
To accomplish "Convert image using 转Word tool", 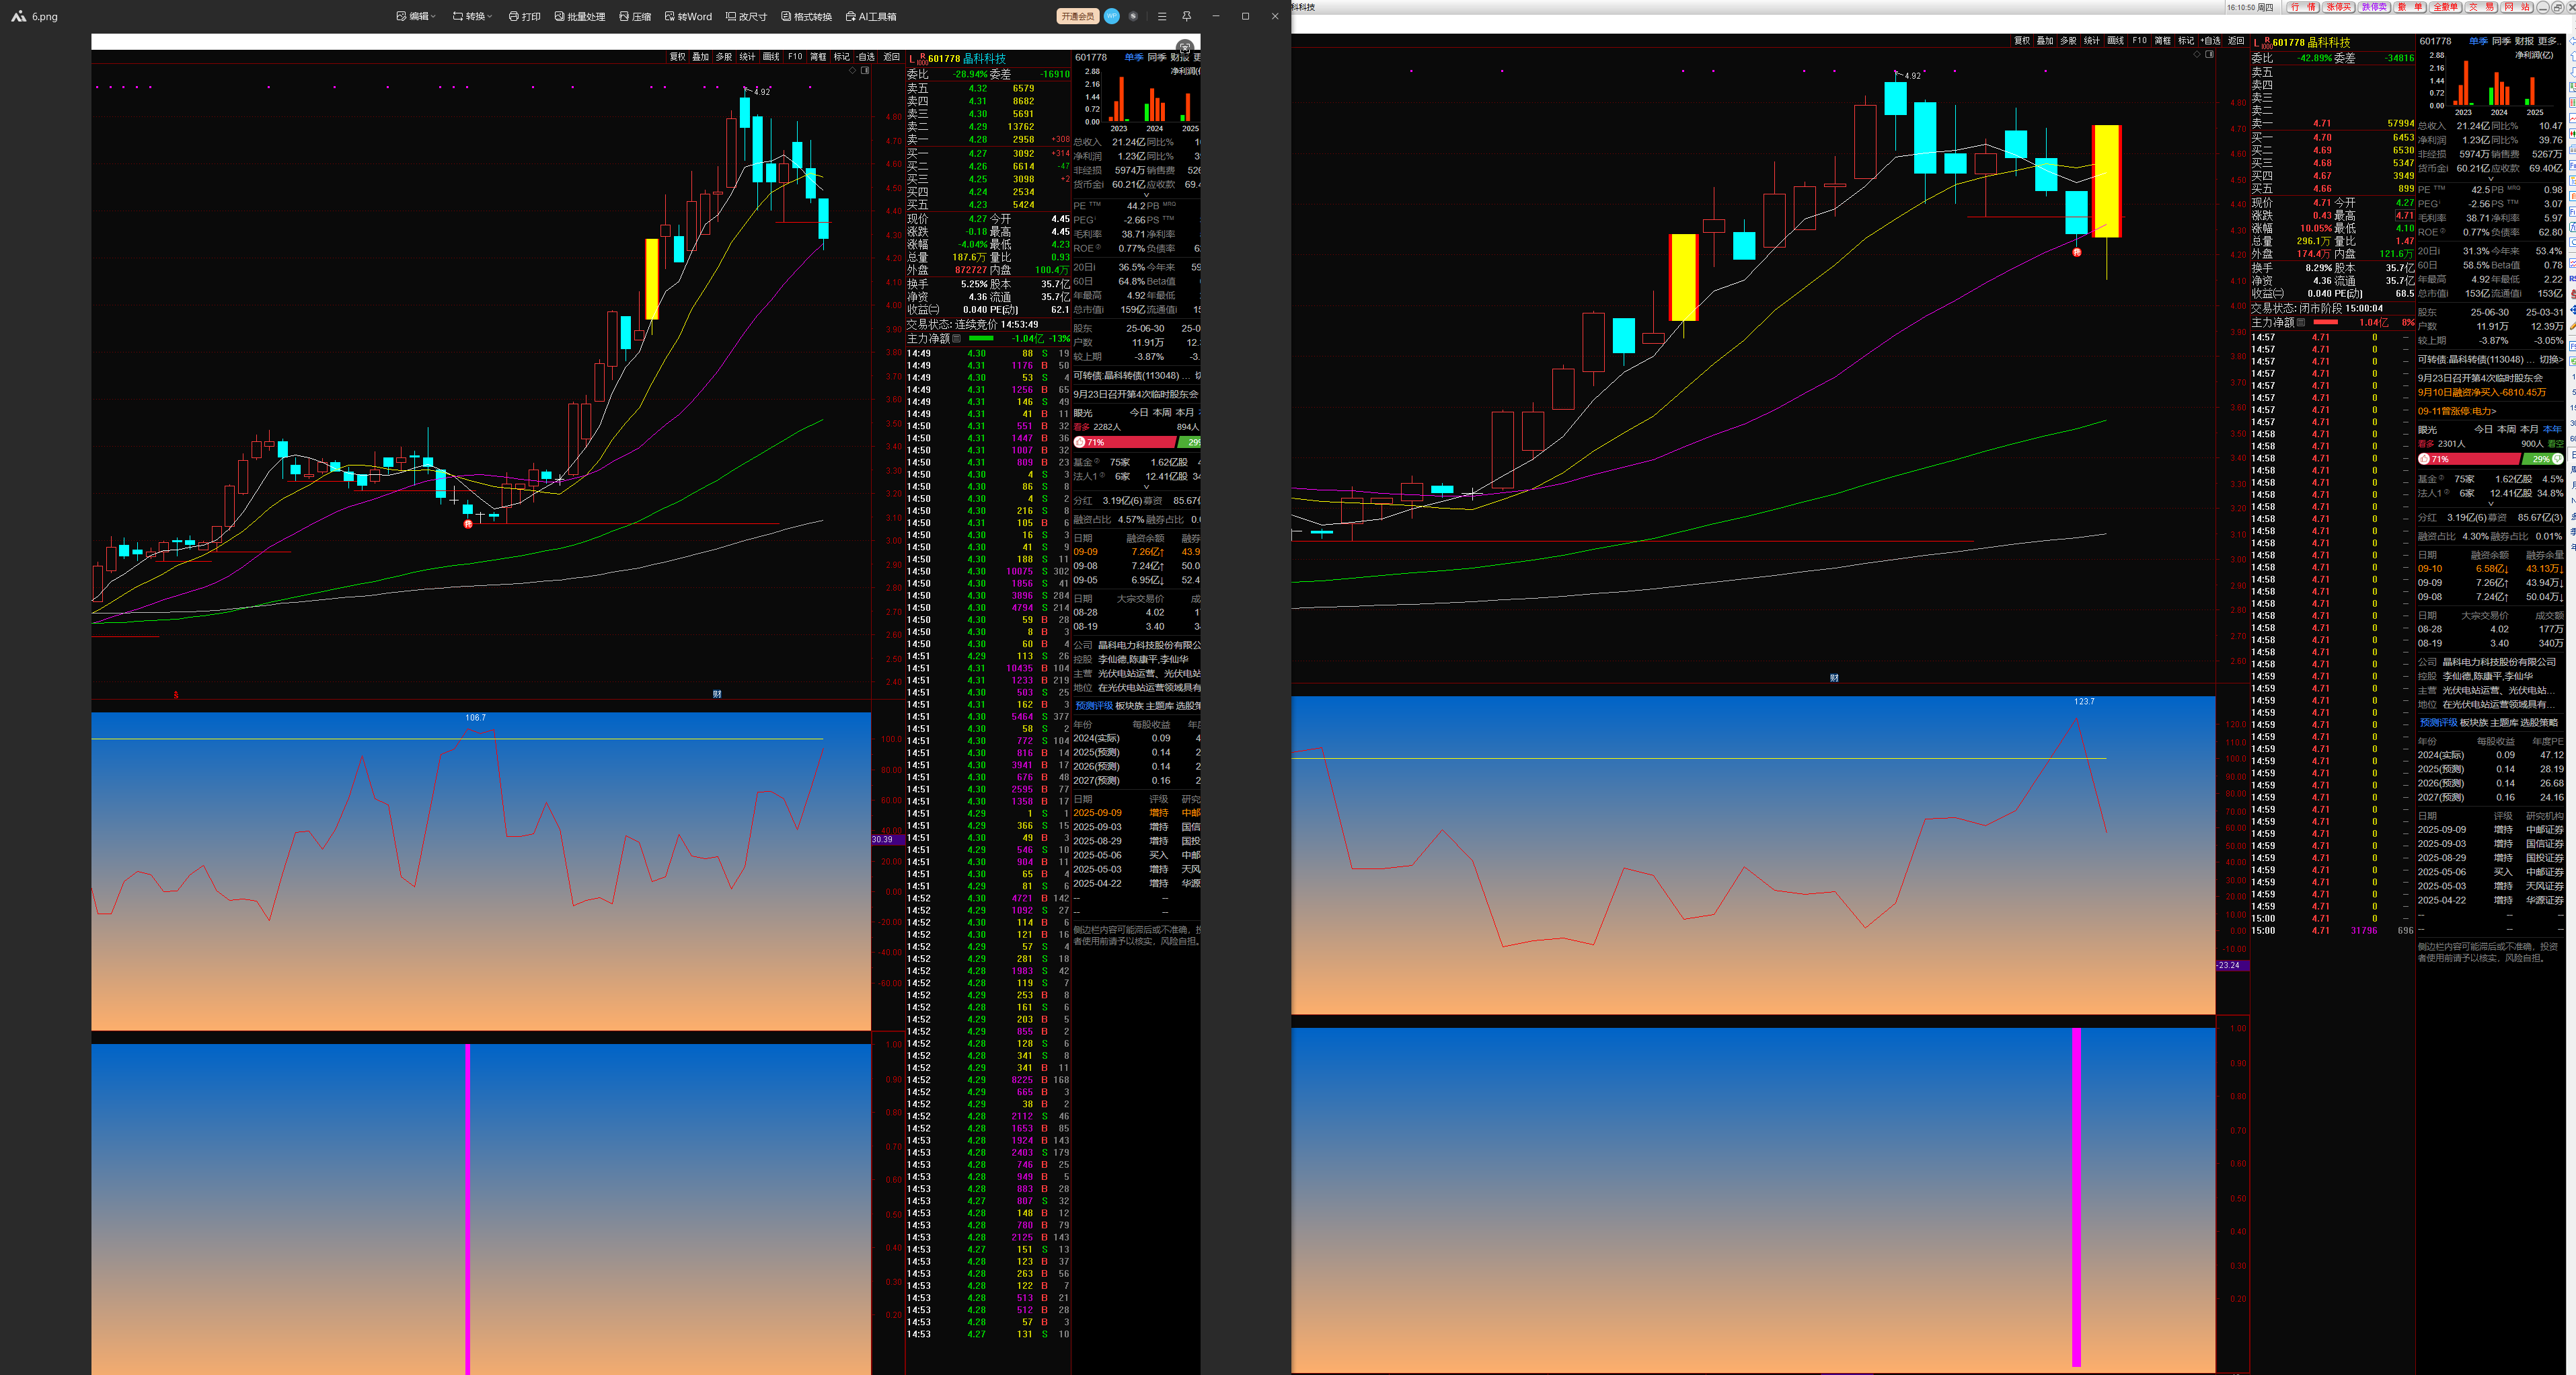I will tap(688, 16).
